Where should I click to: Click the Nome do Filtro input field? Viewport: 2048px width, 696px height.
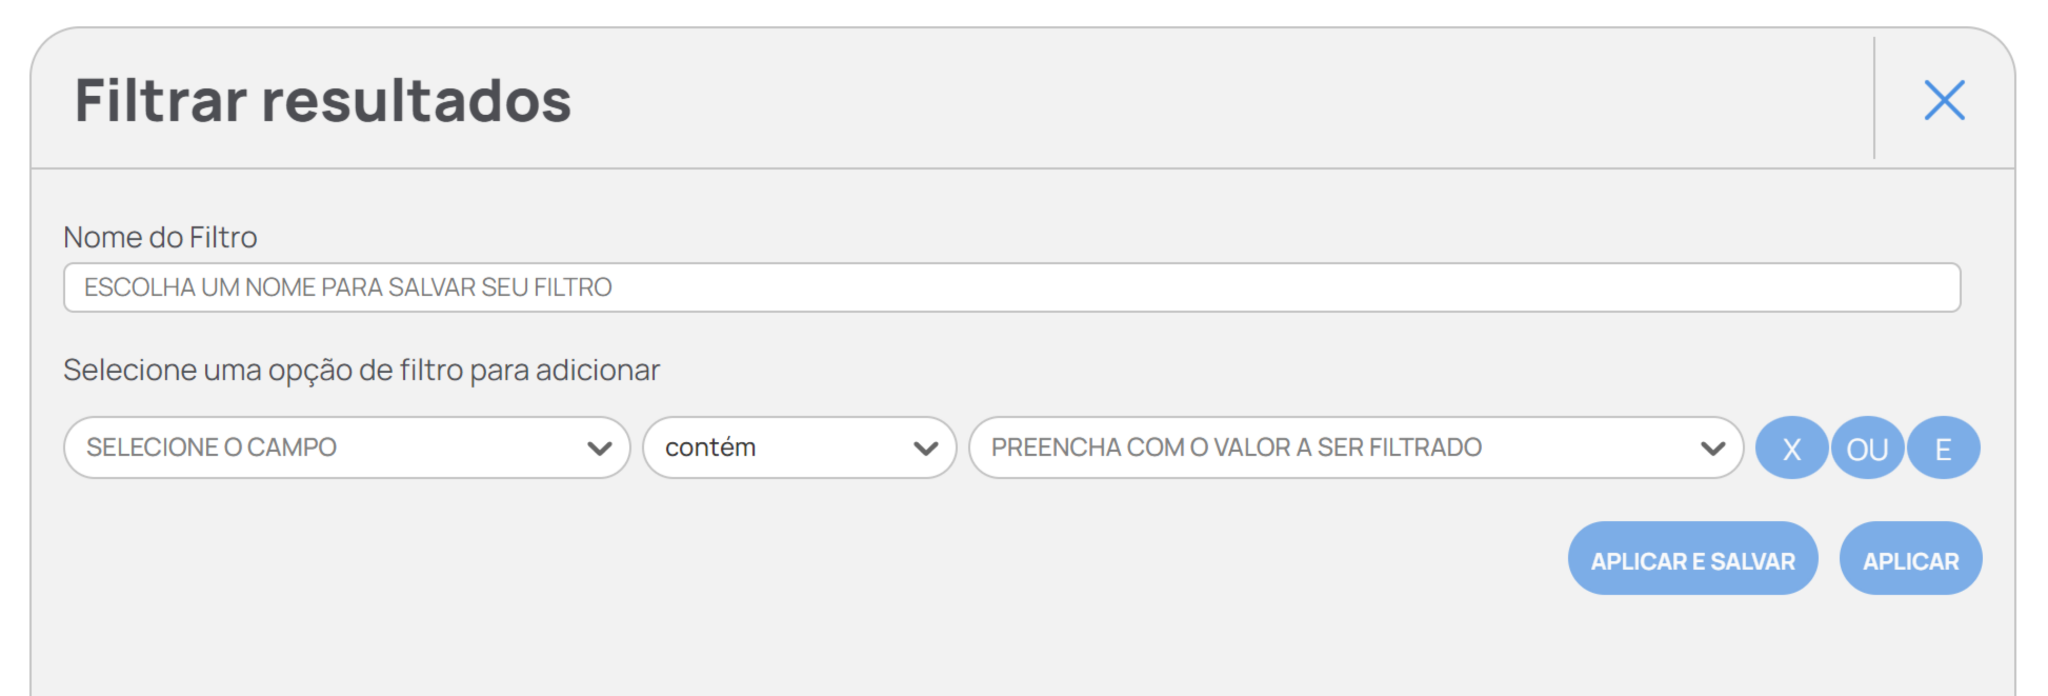pyautogui.click(x=1012, y=287)
